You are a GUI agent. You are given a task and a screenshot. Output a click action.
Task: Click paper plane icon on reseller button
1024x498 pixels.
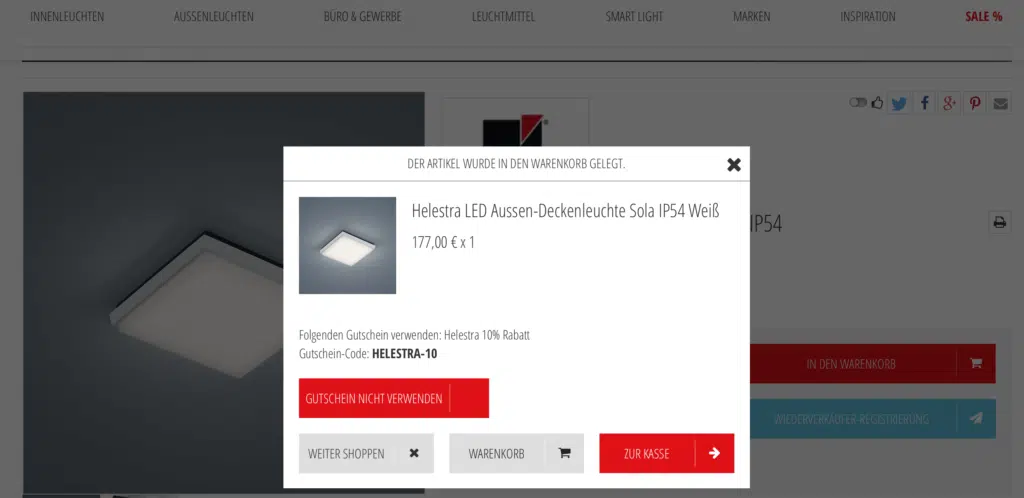976,418
